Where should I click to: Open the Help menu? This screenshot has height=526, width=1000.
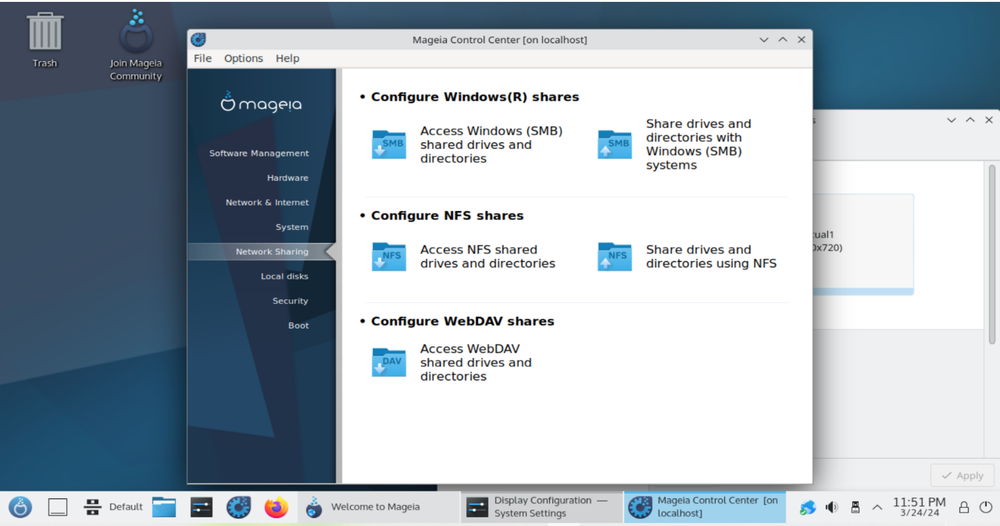[287, 58]
